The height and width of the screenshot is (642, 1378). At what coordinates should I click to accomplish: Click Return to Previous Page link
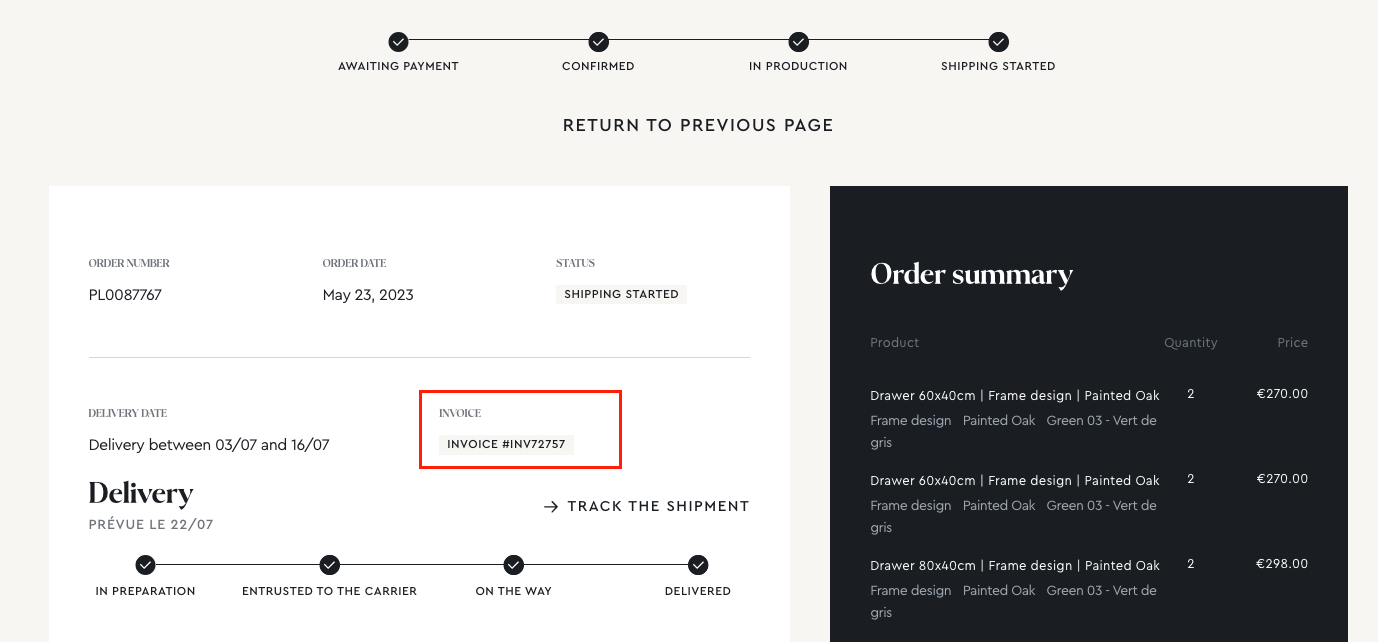[697, 125]
